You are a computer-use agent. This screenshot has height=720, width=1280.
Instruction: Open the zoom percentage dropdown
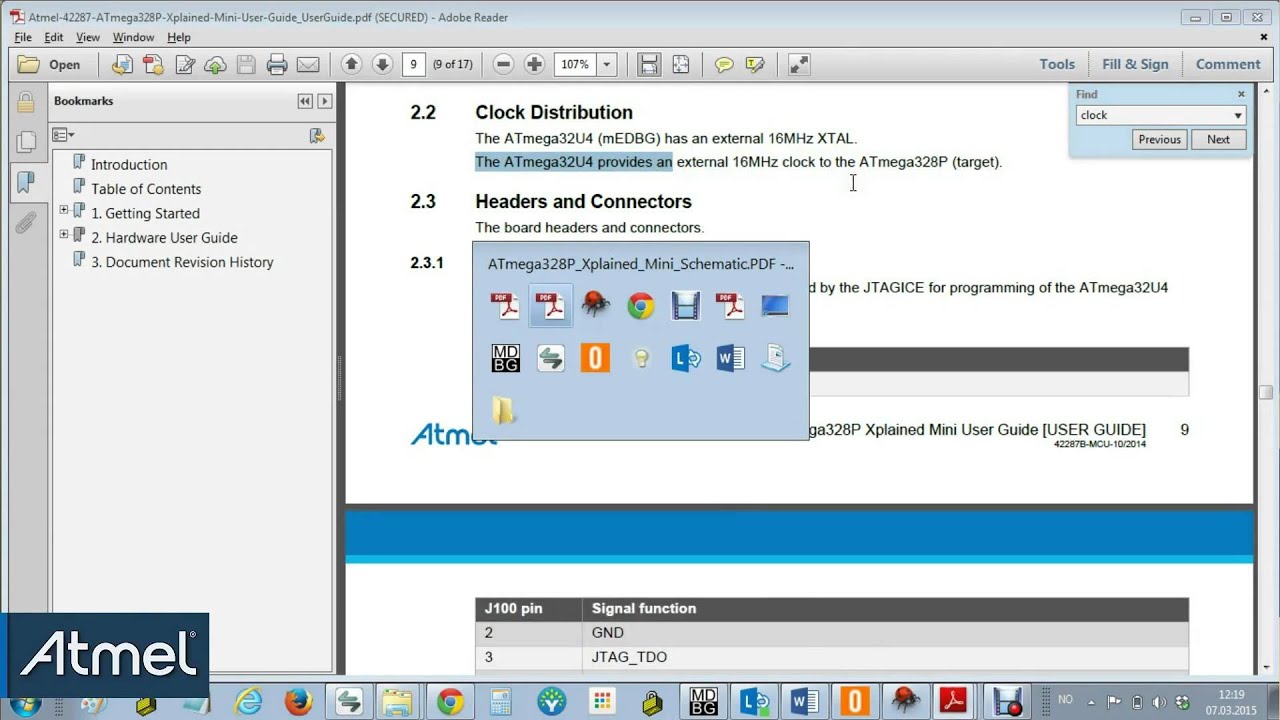click(x=606, y=64)
